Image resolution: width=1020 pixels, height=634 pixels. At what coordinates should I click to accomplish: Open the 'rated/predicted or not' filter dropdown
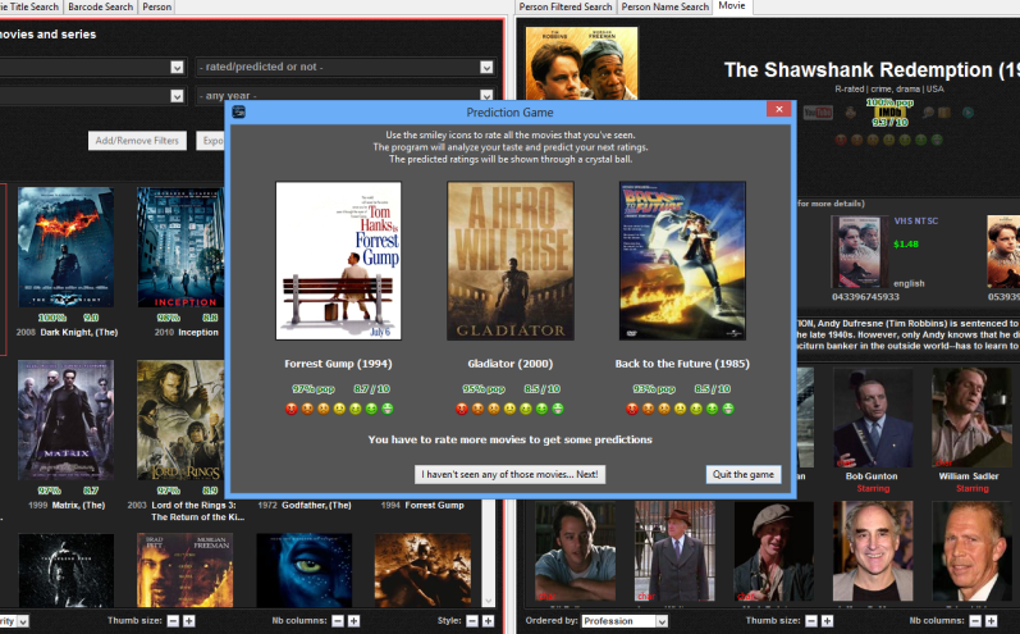(345, 67)
